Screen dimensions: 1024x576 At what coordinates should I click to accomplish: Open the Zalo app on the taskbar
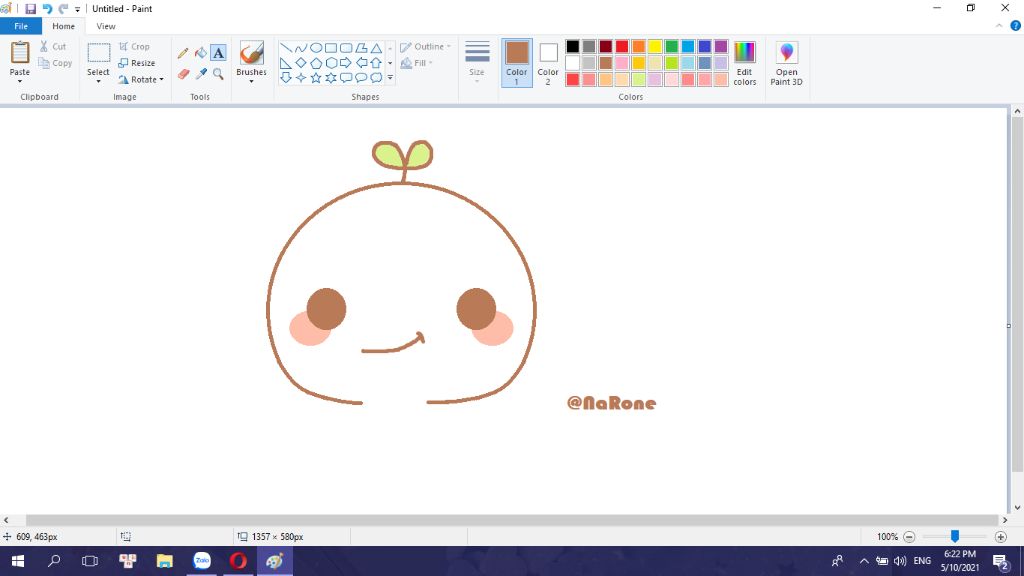coord(202,561)
